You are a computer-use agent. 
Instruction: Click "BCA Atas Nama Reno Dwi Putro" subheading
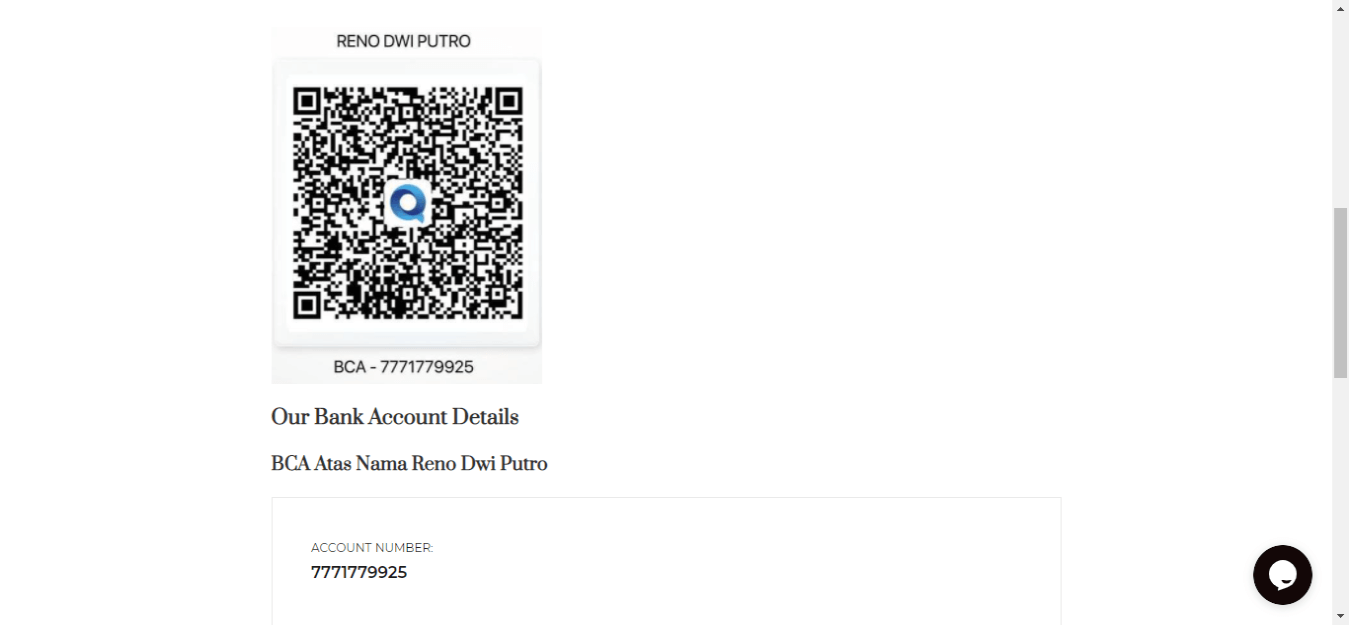[409, 464]
